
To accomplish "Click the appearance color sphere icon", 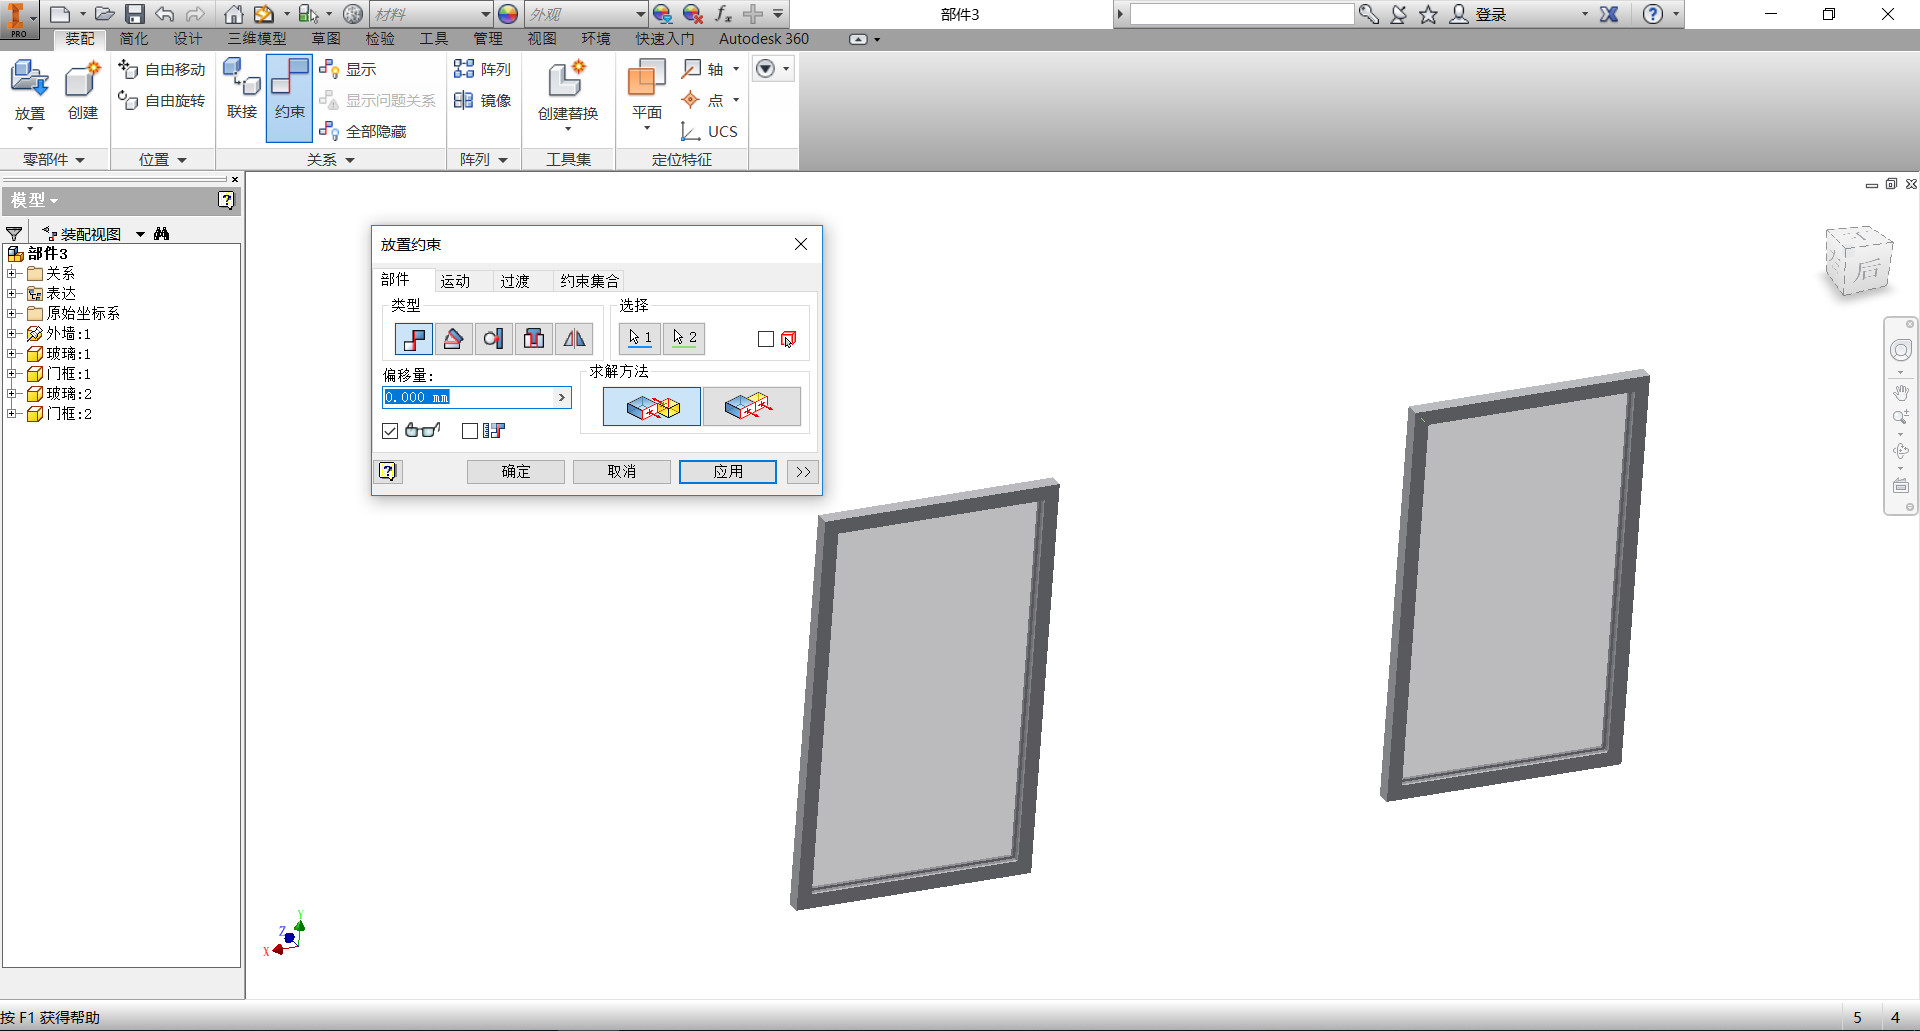I will pos(508,14).
